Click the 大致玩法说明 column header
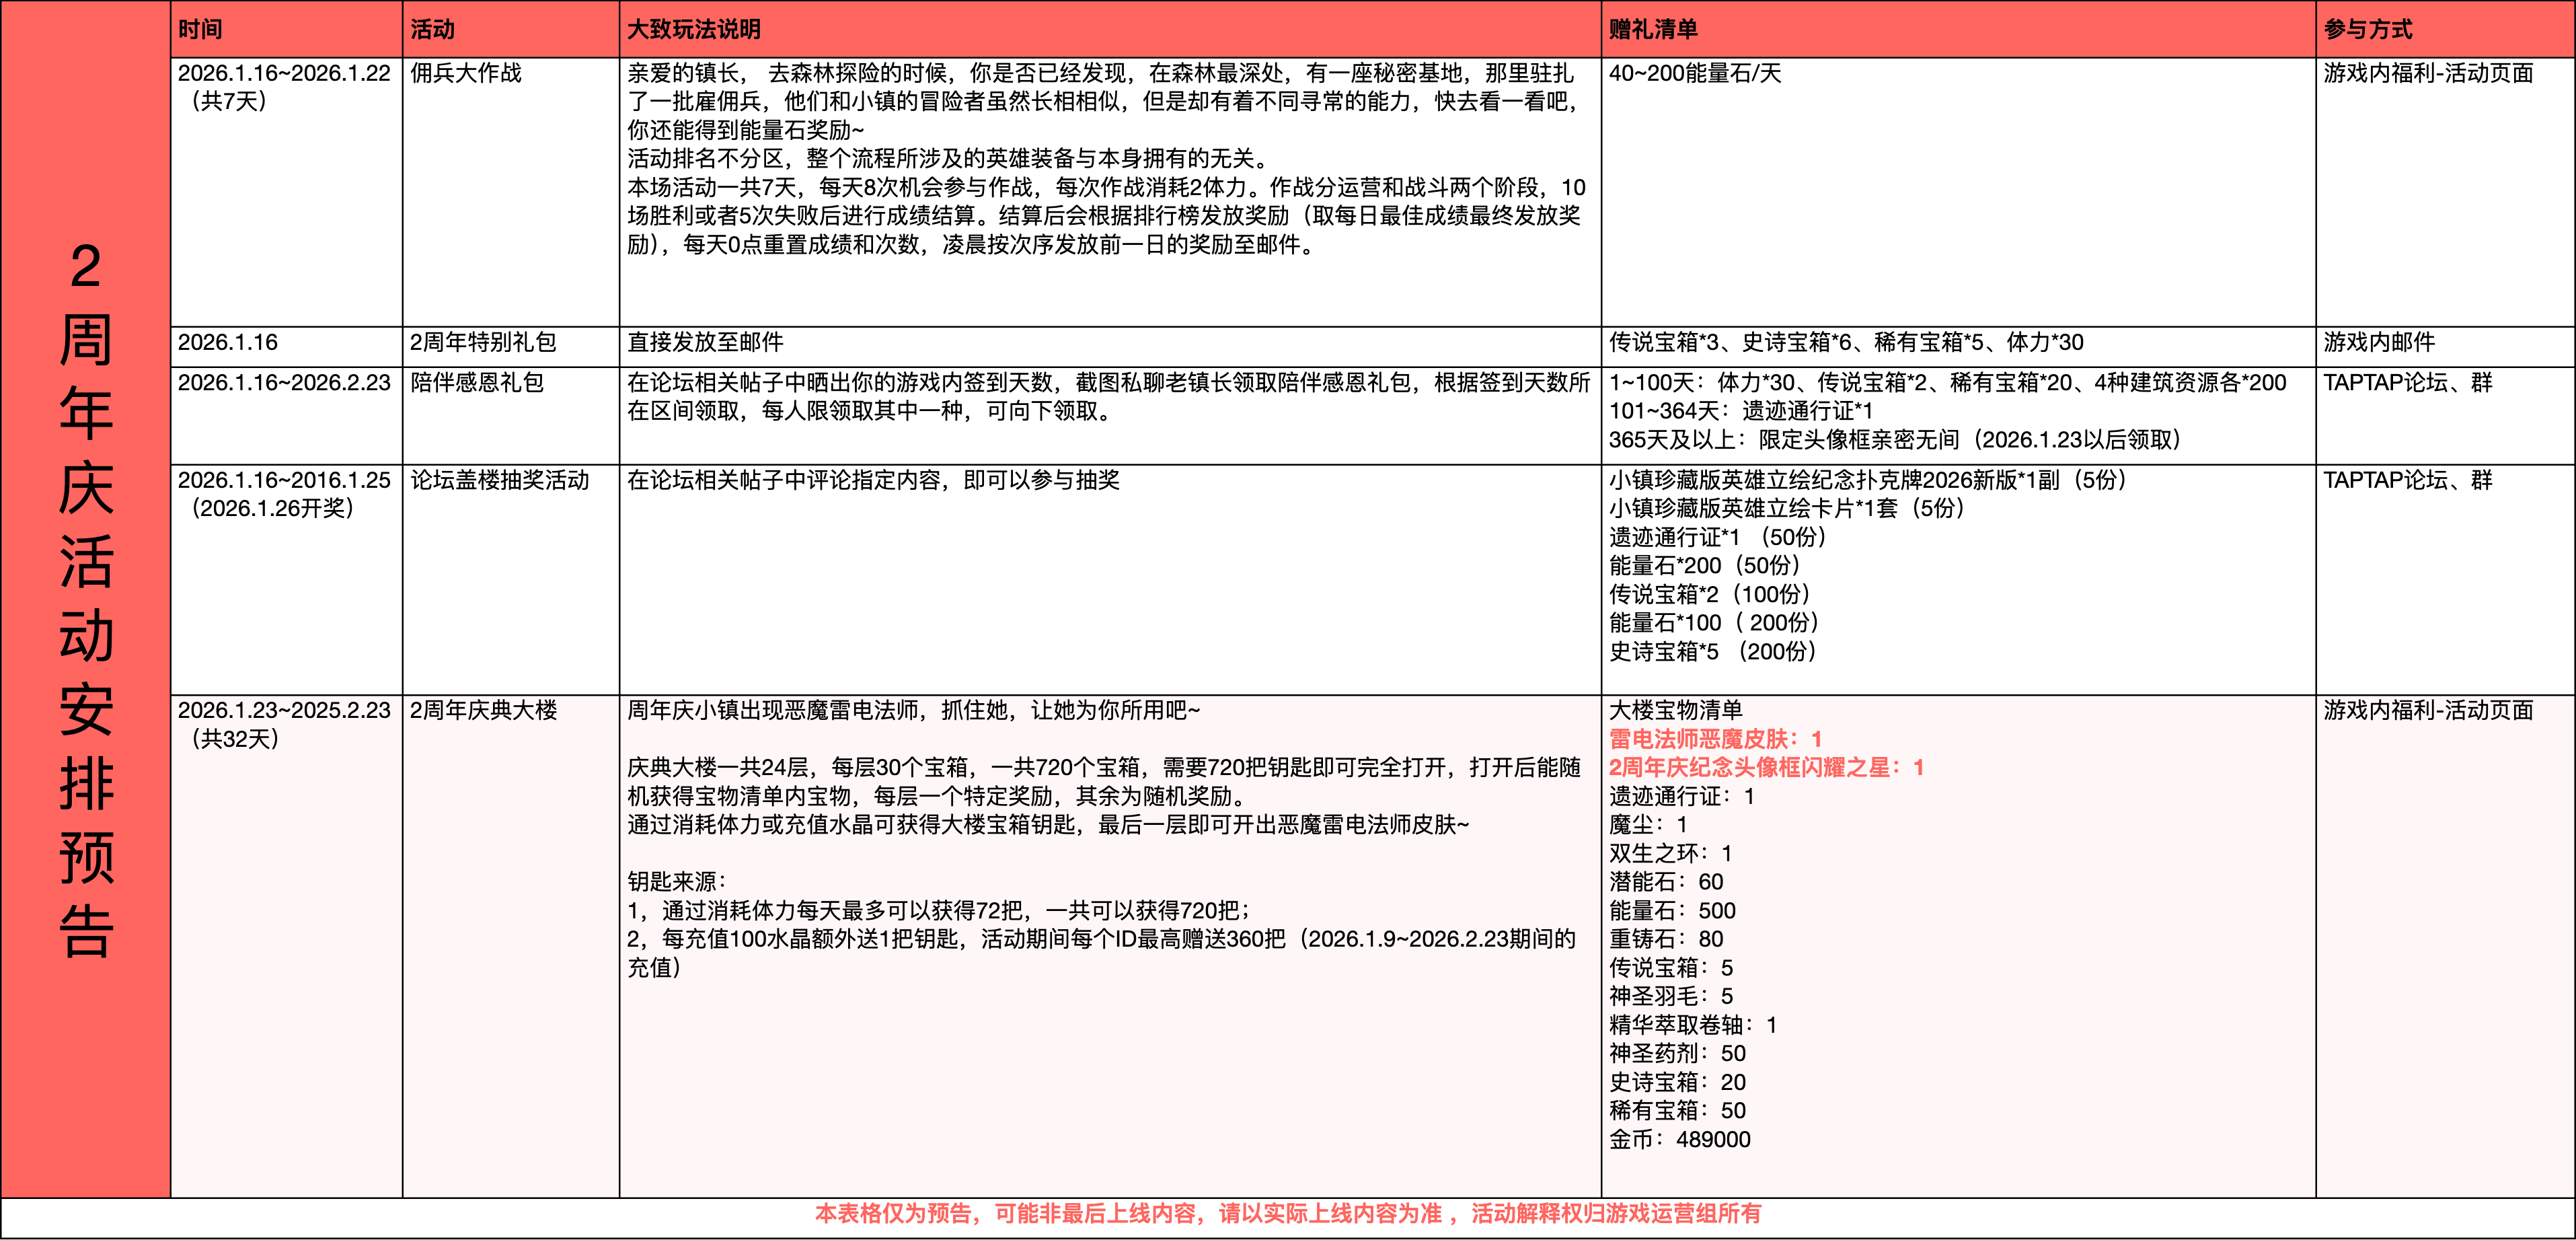Image resolution: width=2576 pixels, height=1240 pixels. [x=693, y=30]
